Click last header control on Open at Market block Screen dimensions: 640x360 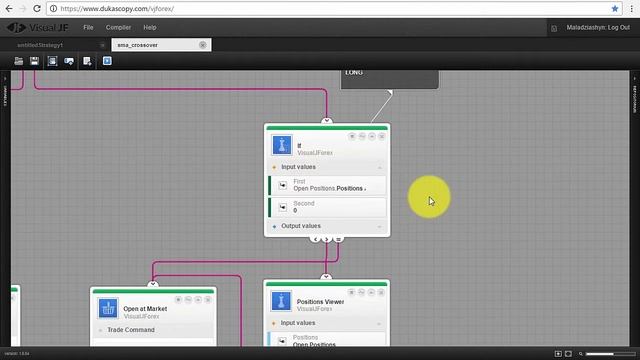coord(208,300)
